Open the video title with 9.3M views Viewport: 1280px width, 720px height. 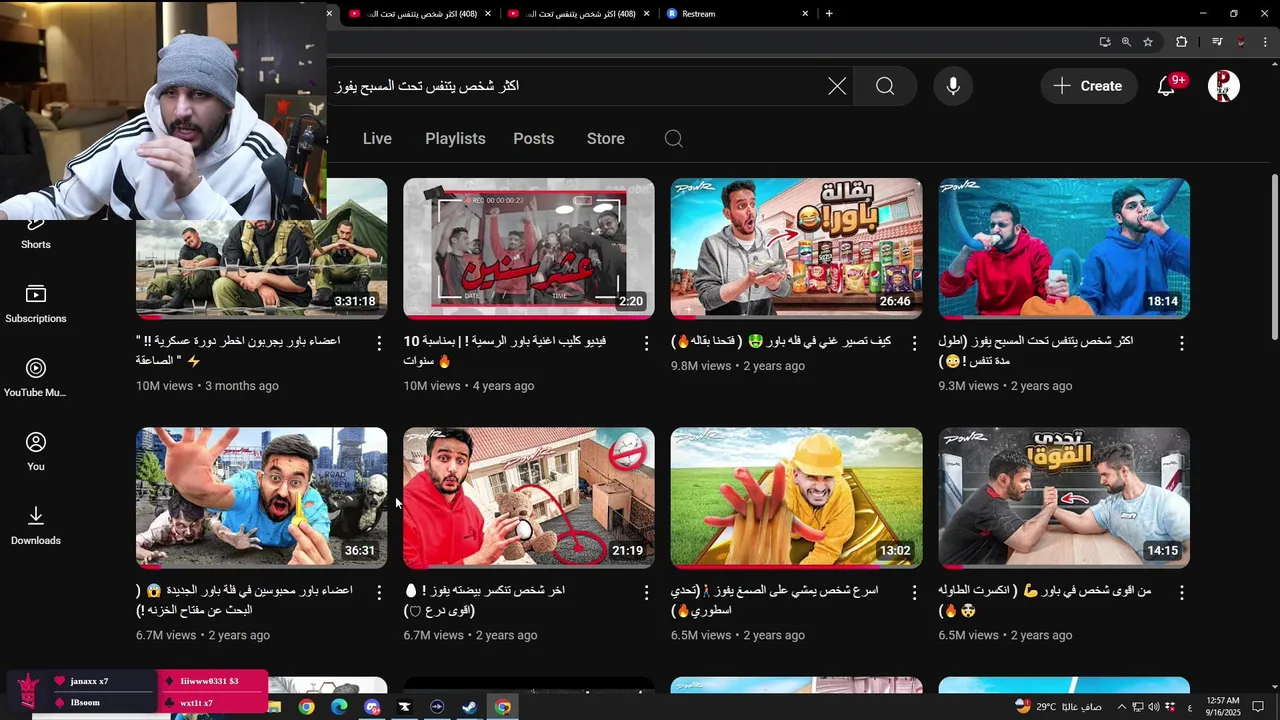pyautogui.click(x=1035, y=351)
